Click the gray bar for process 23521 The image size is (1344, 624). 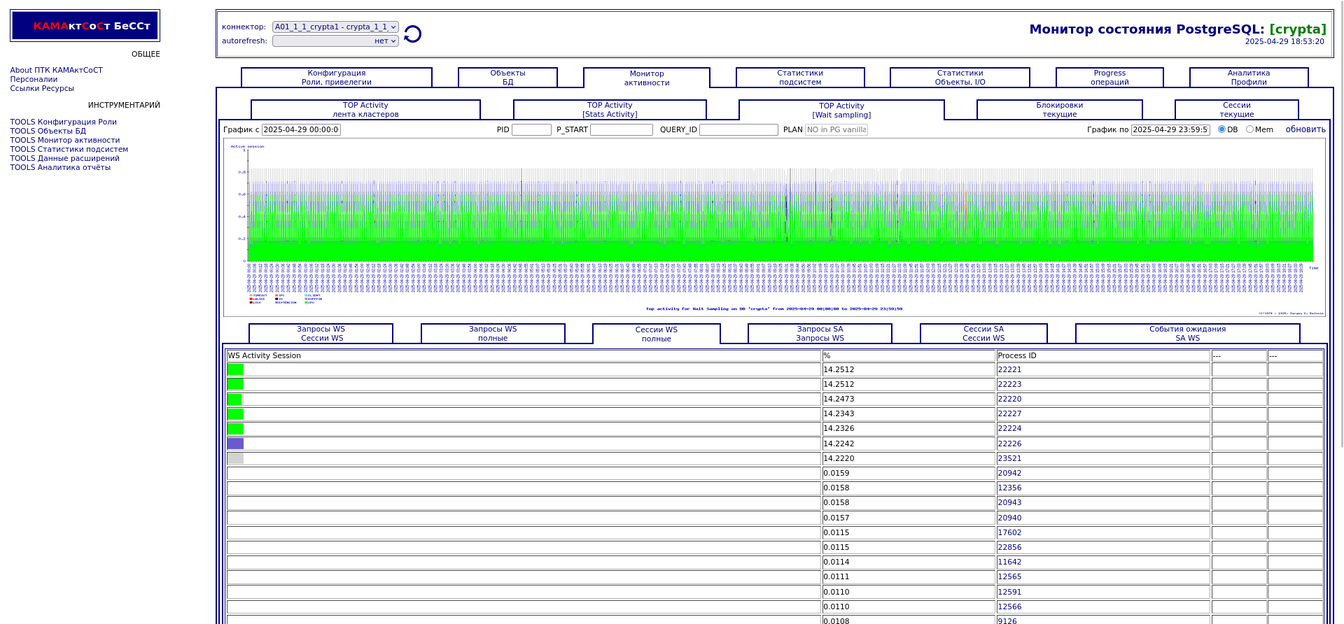coord(235,459)
